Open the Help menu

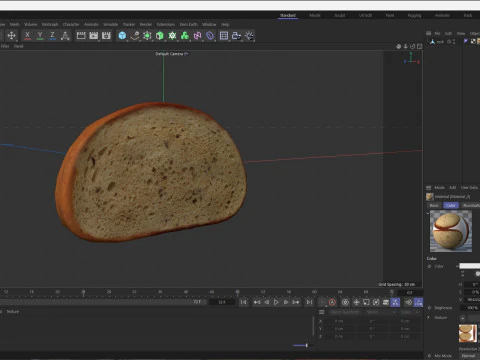[225, 24]
